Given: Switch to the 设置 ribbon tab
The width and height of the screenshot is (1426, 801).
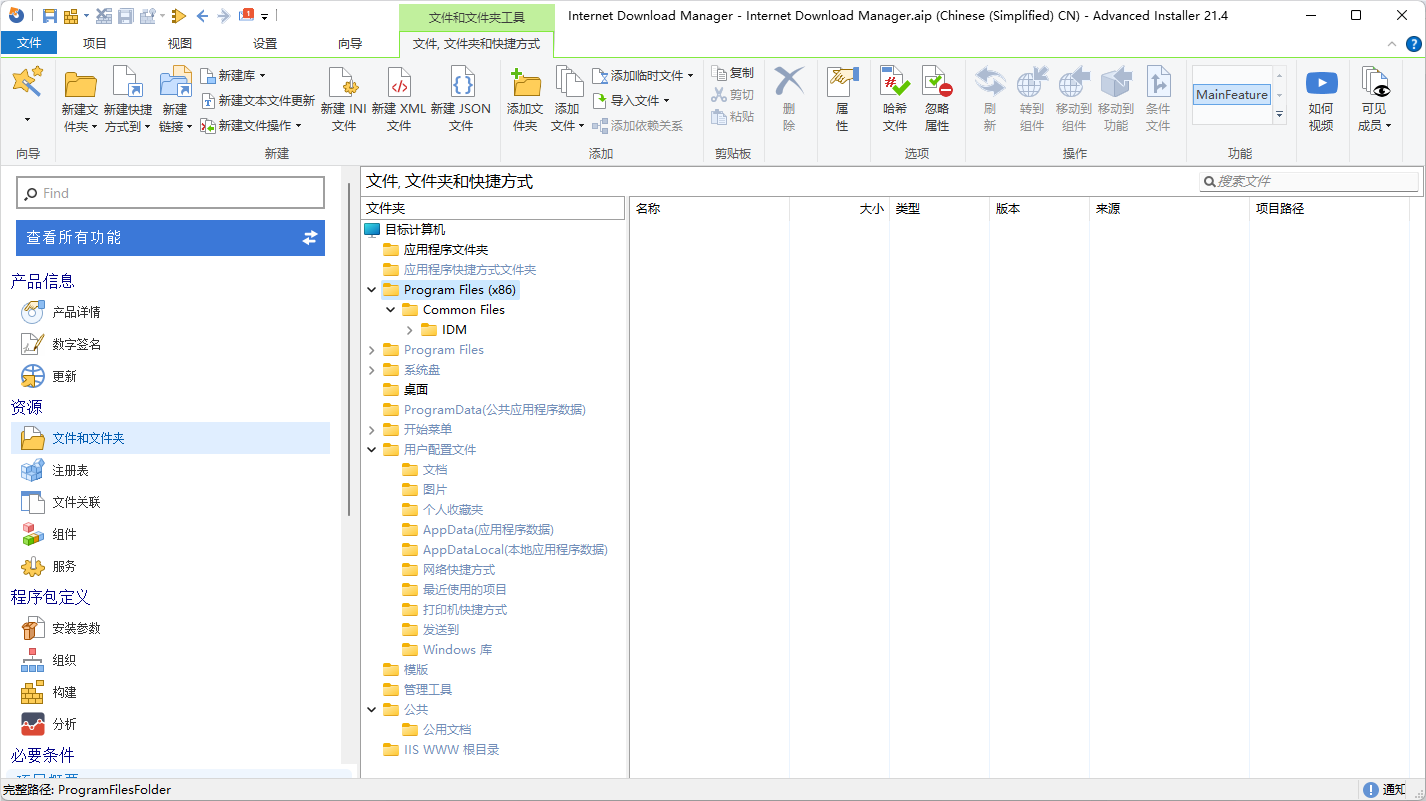Looking at the screenshot, I should click(x=265, y=43).
